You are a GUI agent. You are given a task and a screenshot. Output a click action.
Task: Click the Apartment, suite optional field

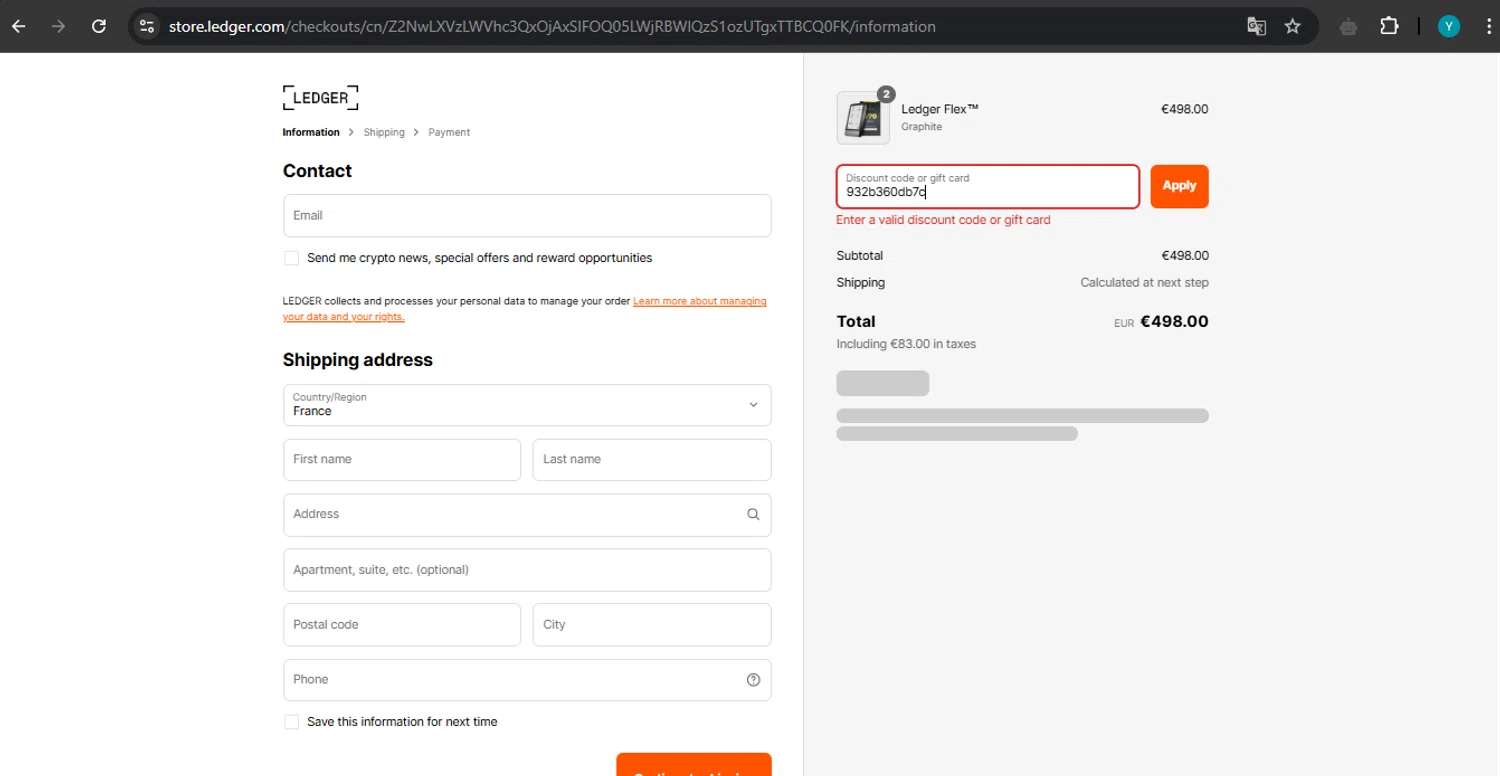coord(527,570)
